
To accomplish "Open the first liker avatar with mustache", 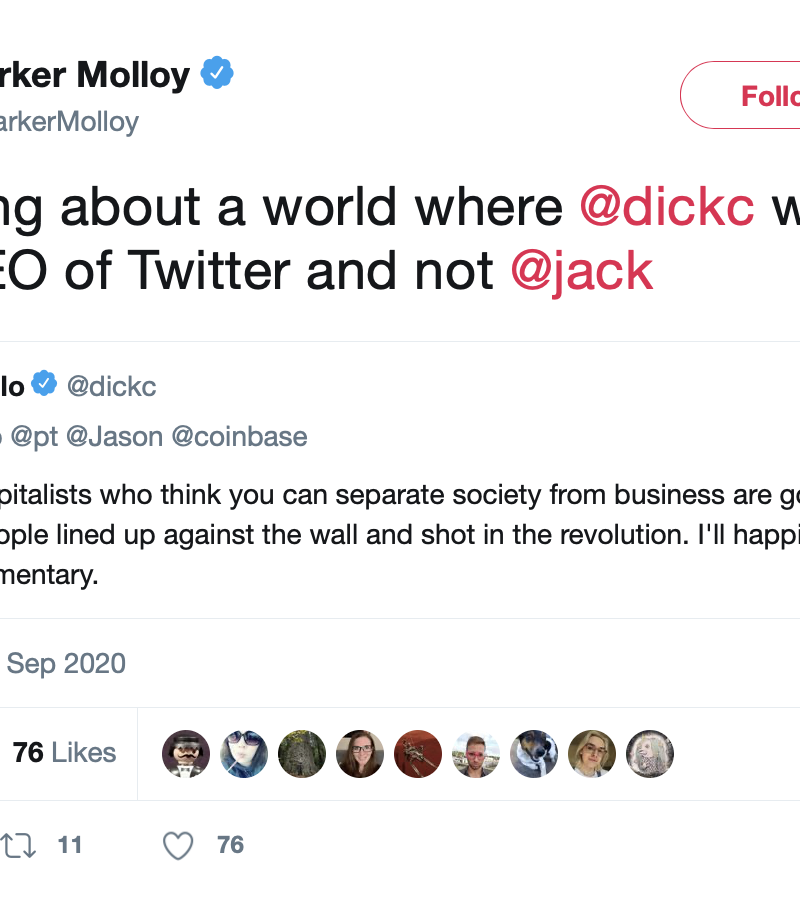I will click(186, 754).
